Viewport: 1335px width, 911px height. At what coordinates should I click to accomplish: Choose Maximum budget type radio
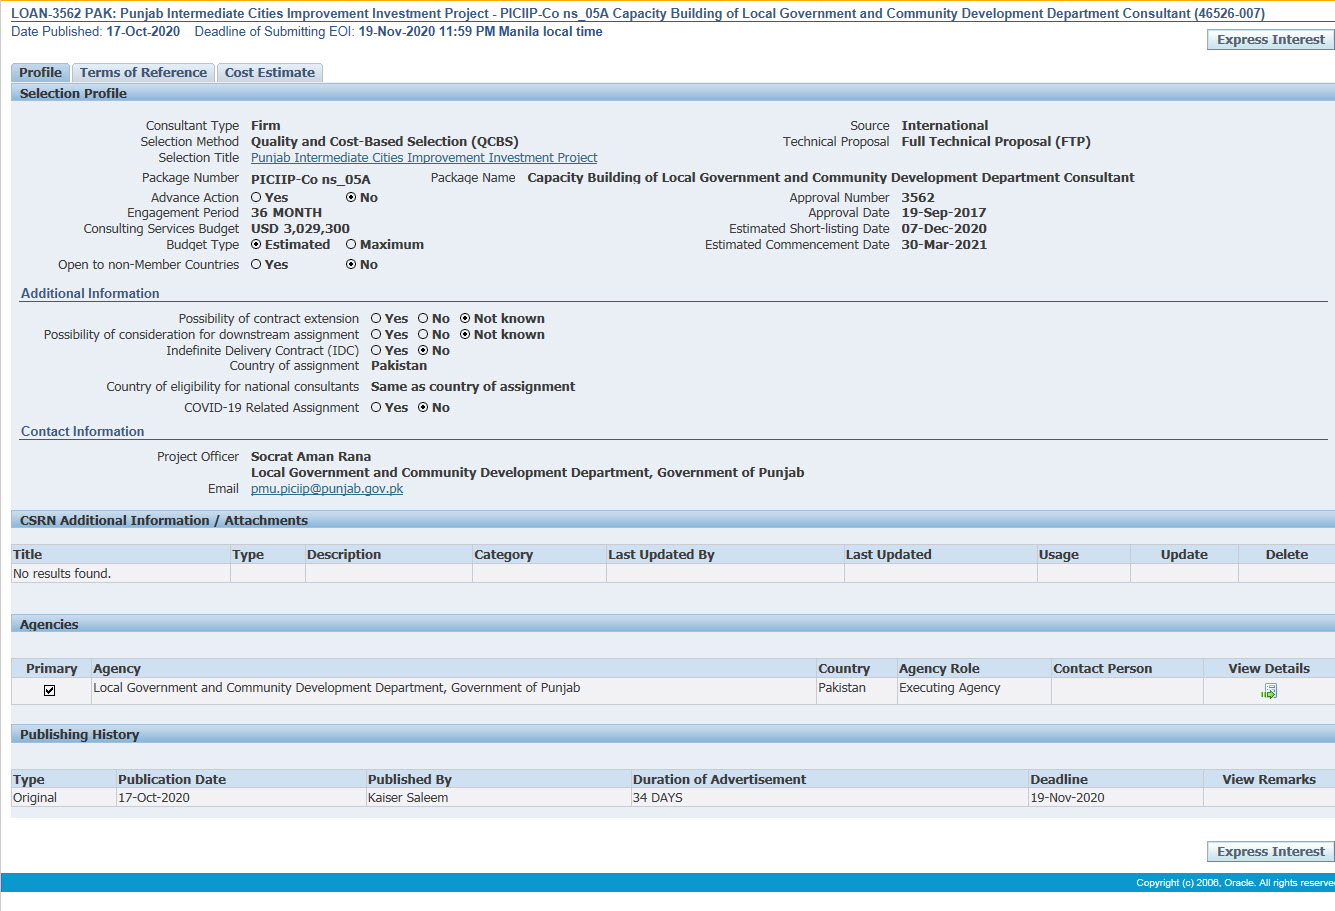[351, 245]
